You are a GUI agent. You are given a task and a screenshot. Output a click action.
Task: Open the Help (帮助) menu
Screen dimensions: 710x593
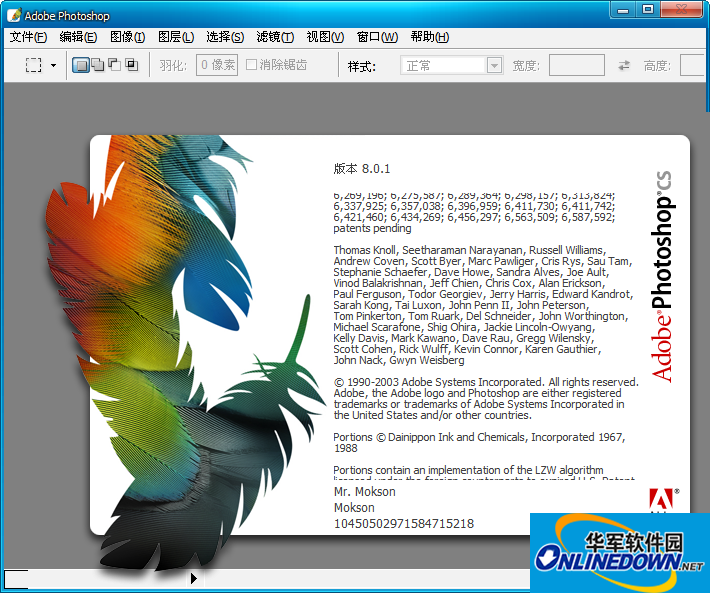coord(429,37)
